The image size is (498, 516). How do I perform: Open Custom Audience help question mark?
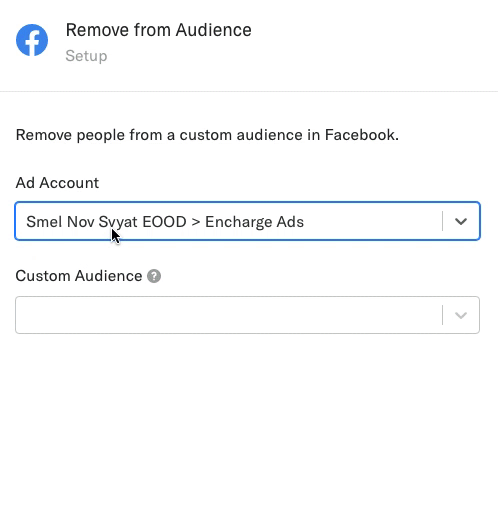click(154, 276)
